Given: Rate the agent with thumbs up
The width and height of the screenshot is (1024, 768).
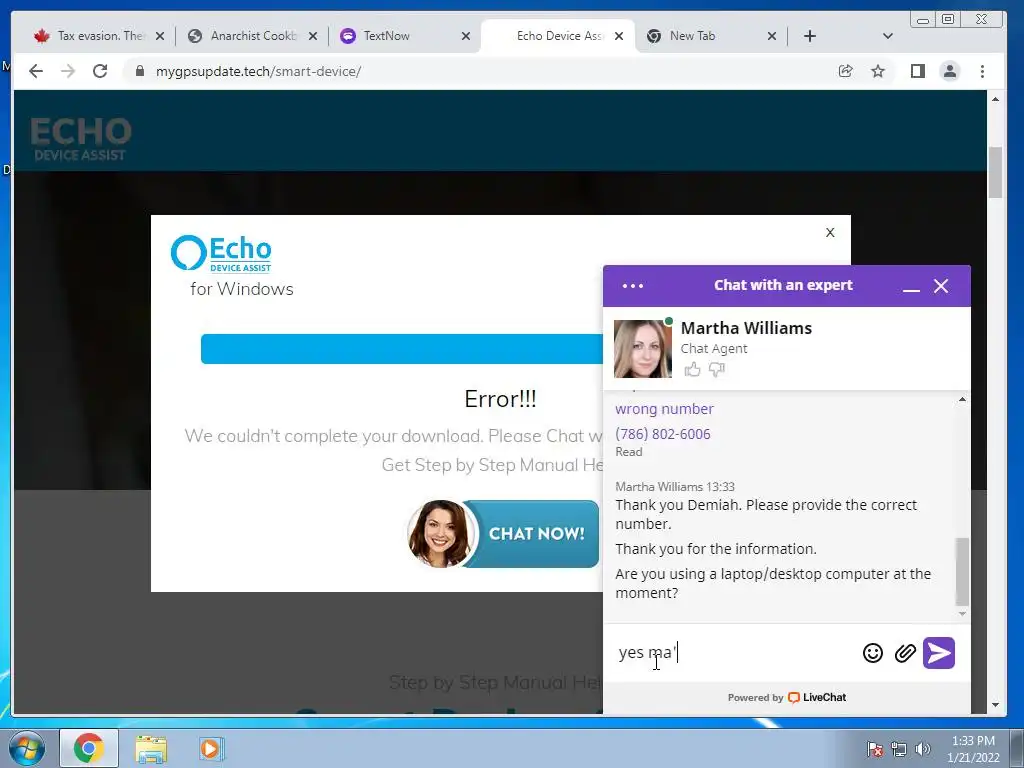Looking at the screenshot, I should 692,370.
